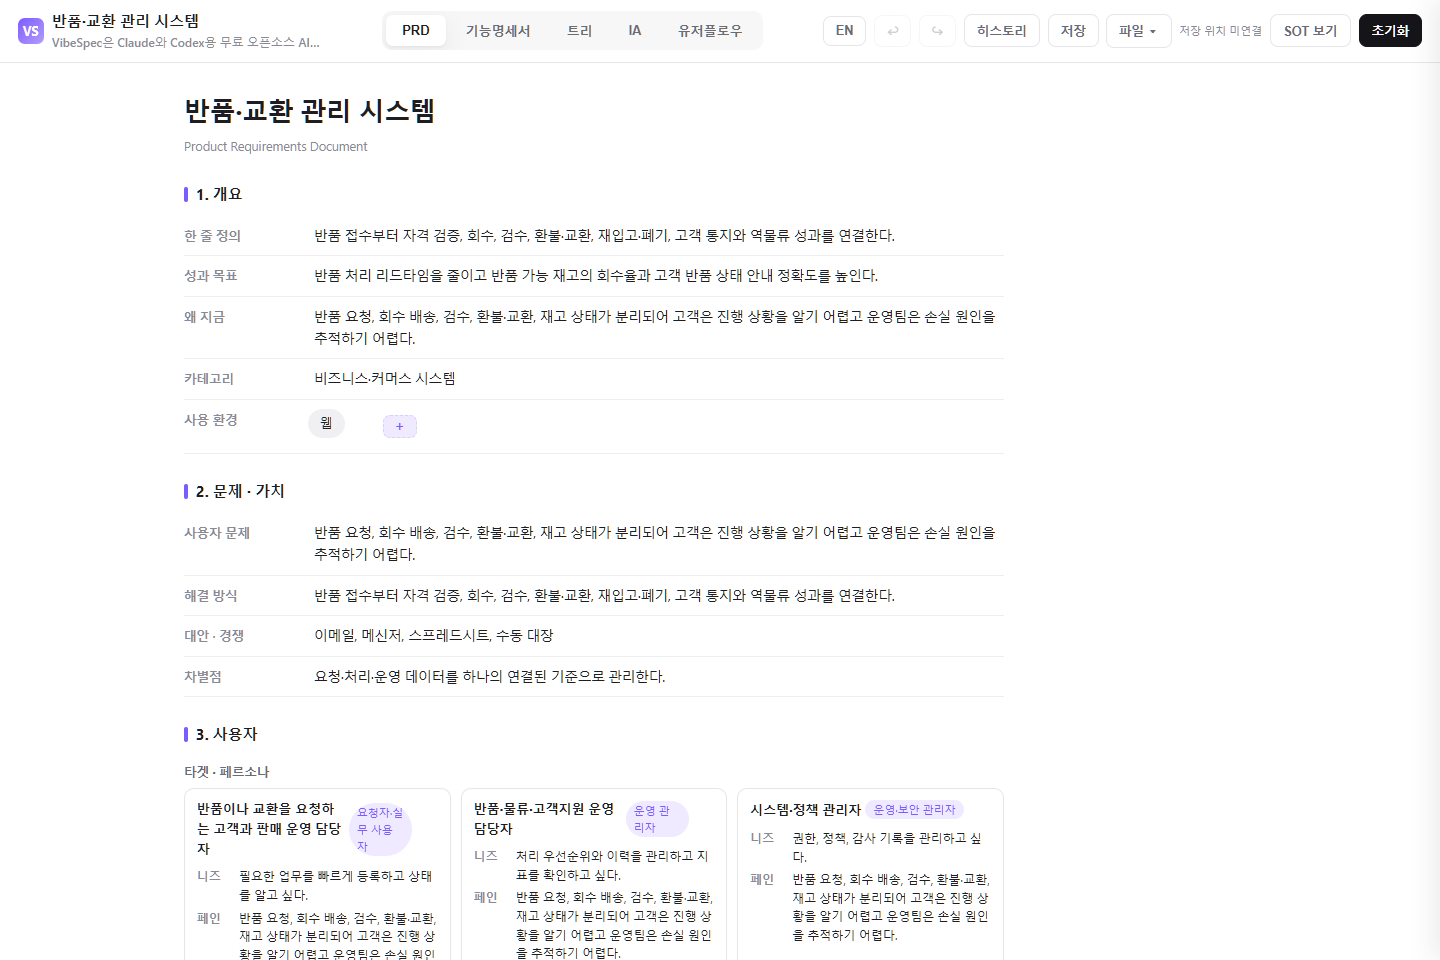Image resolution: width=1440 pixels, height=960 pixels.
Task: Click the 타겟 · 페르소나 label
Action: tap(227, 772)
